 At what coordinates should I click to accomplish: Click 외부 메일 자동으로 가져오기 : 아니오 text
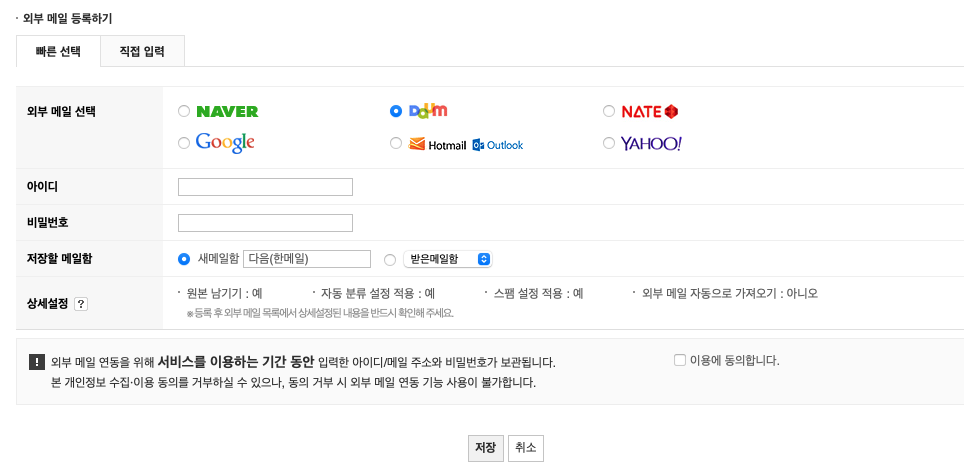point(730,294)
